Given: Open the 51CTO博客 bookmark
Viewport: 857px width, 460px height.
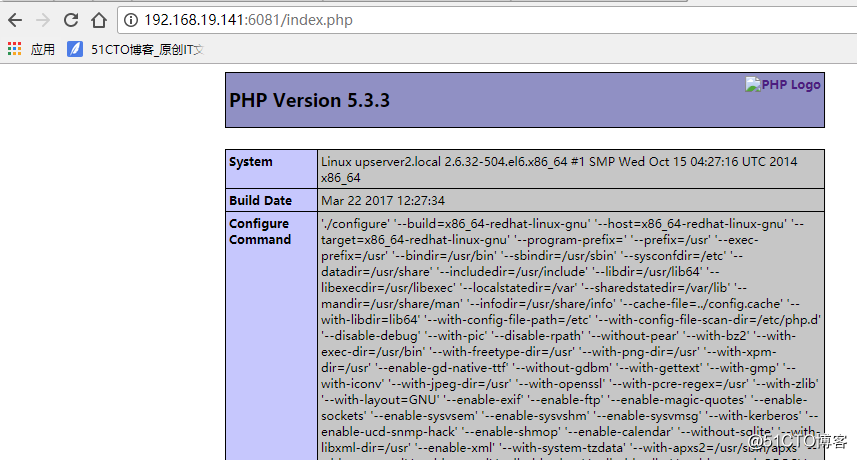Looking at the screenshot, I should 147,50.
